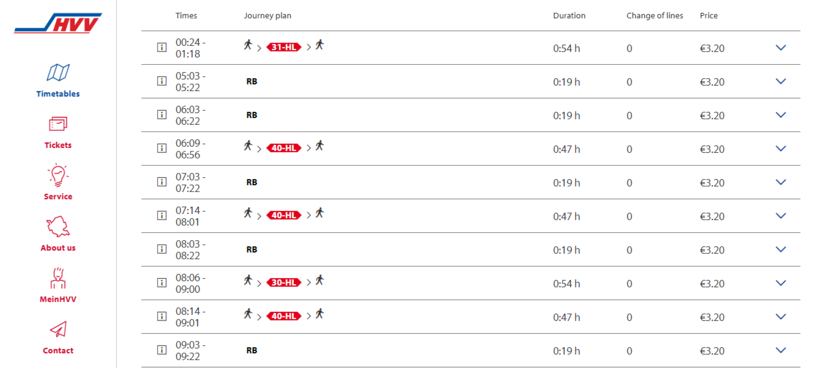Expand the 08:06 - 09:00 journey details
The width and height of the screenshot is (820, 368).
(781, 283)
